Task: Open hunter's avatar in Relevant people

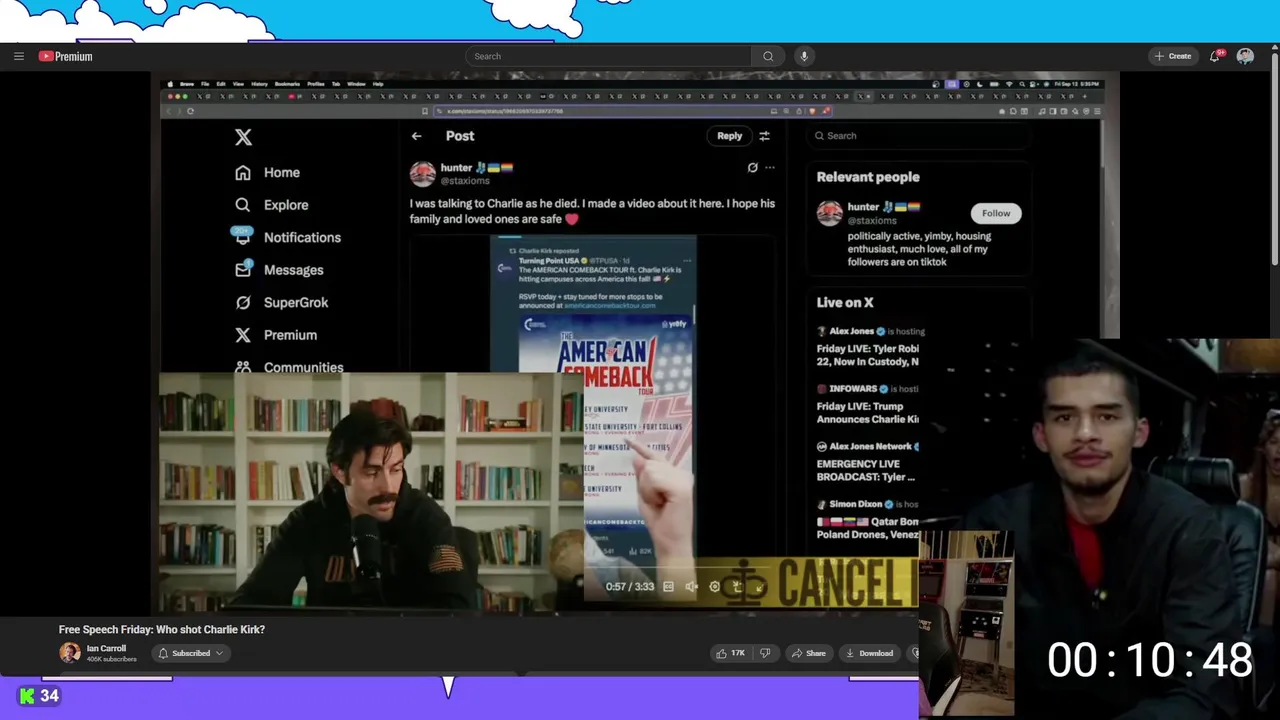Action: point(829,213)
